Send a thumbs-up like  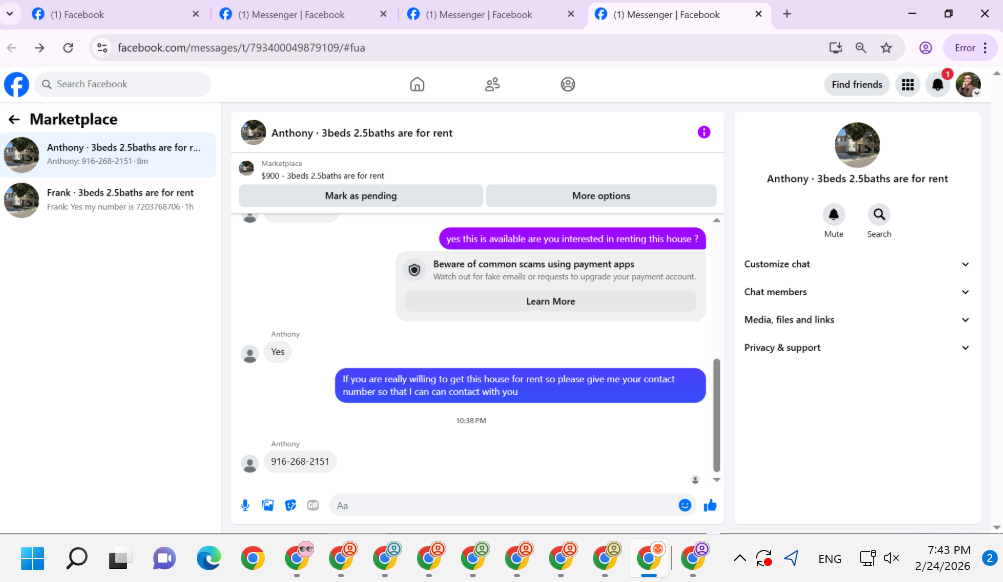click(x=710, y=505)
